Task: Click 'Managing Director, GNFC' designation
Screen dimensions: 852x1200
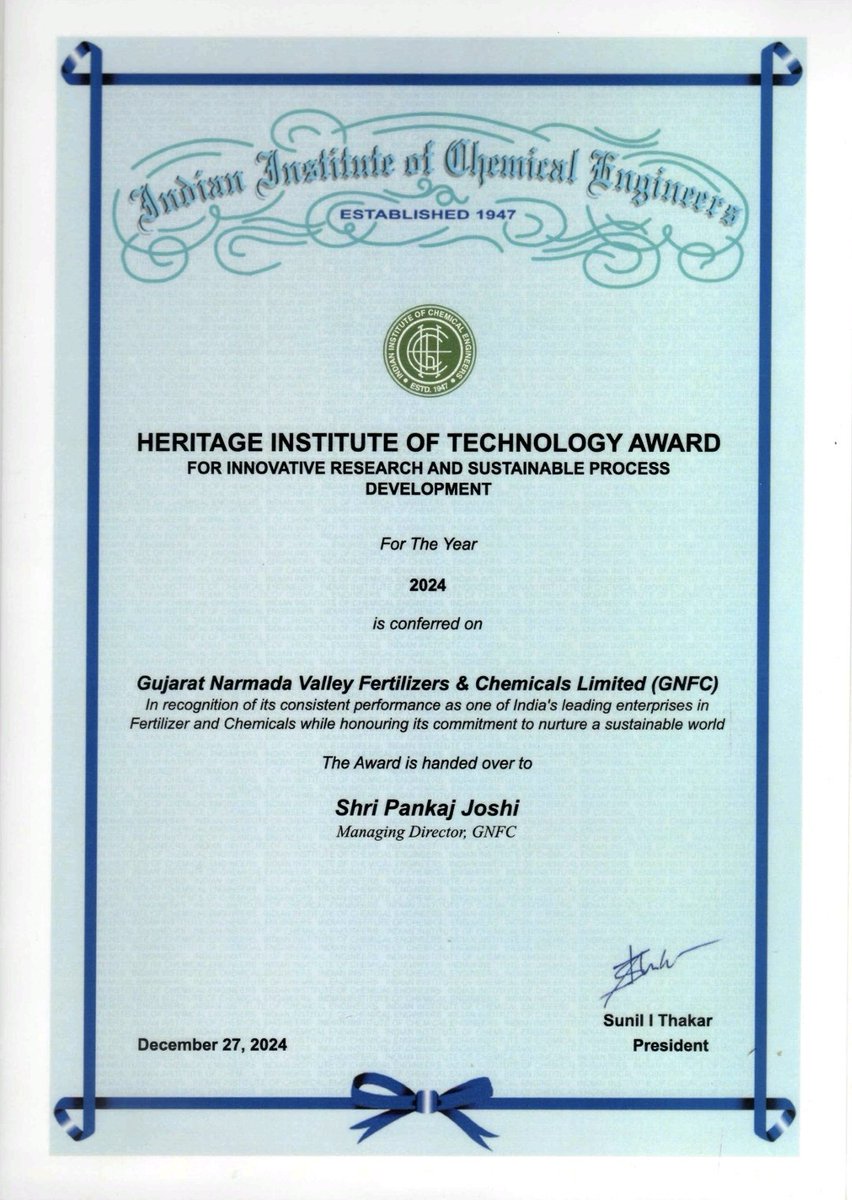Action: (427, 830)
